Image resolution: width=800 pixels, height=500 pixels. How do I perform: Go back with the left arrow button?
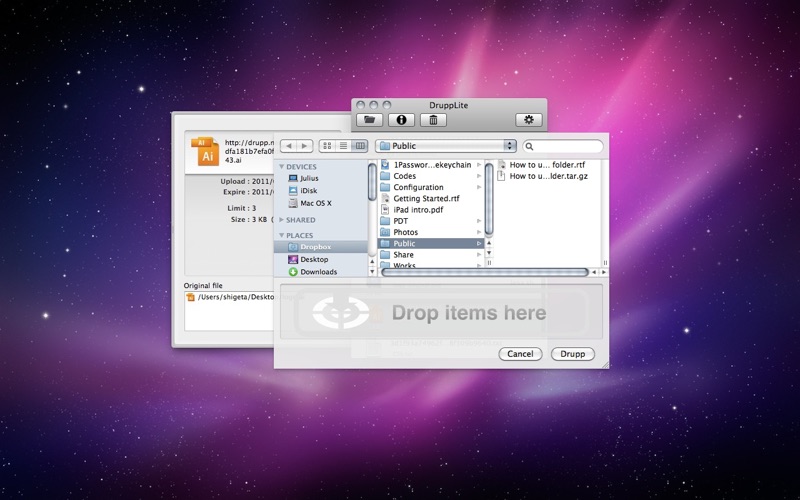(289, 146)
